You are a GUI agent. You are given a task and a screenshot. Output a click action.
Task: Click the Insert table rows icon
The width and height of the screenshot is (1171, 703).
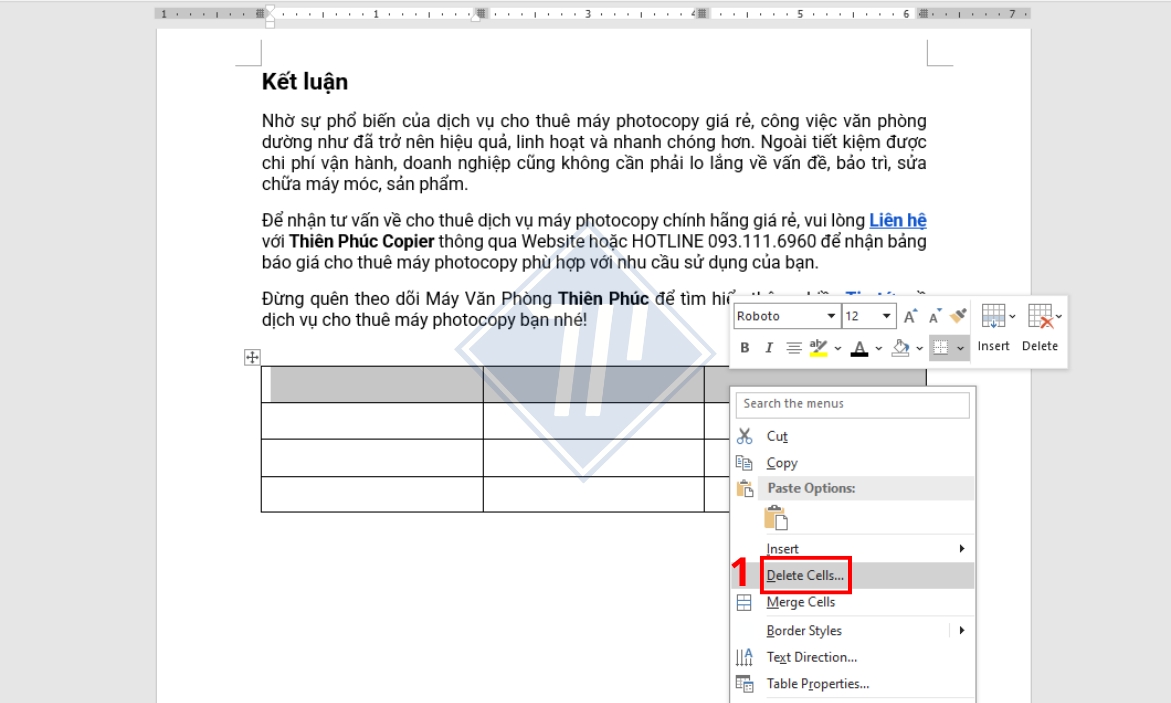[992, 317]
